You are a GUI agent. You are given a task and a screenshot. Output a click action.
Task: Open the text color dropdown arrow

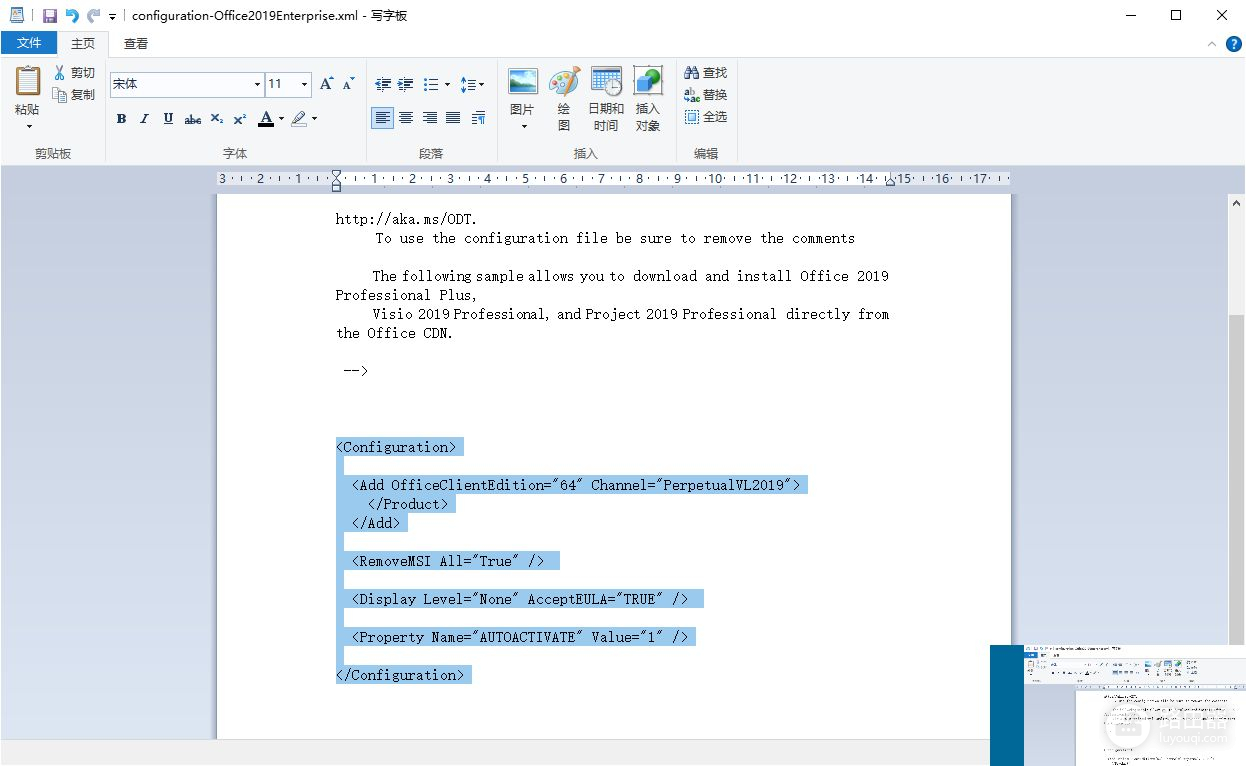click(x=281, y=119)
